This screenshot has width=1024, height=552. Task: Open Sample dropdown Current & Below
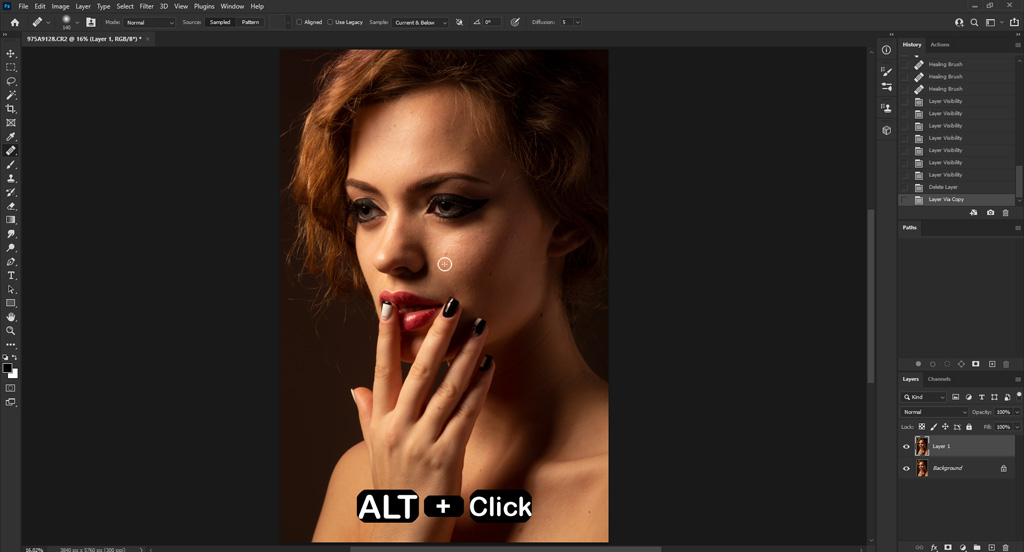420,22
